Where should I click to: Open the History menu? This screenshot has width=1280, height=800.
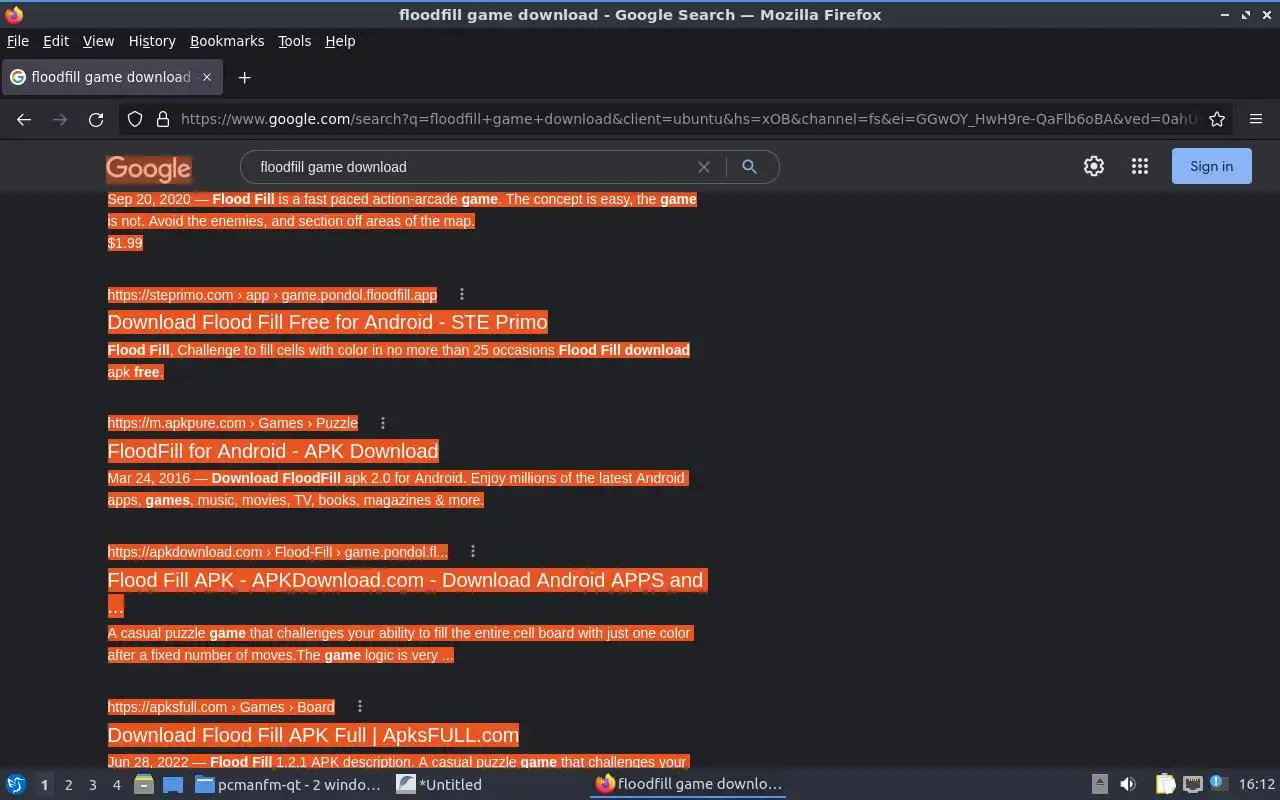pos(152,41)
